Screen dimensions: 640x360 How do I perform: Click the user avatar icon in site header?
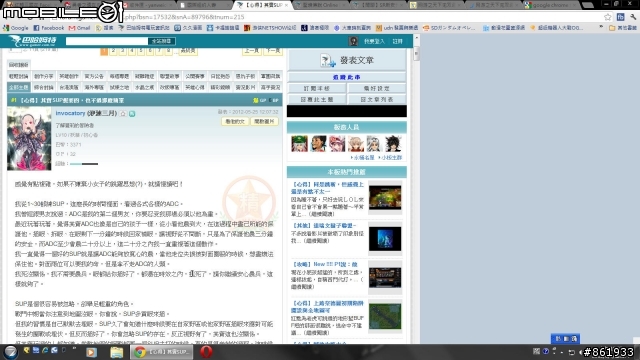353,41
